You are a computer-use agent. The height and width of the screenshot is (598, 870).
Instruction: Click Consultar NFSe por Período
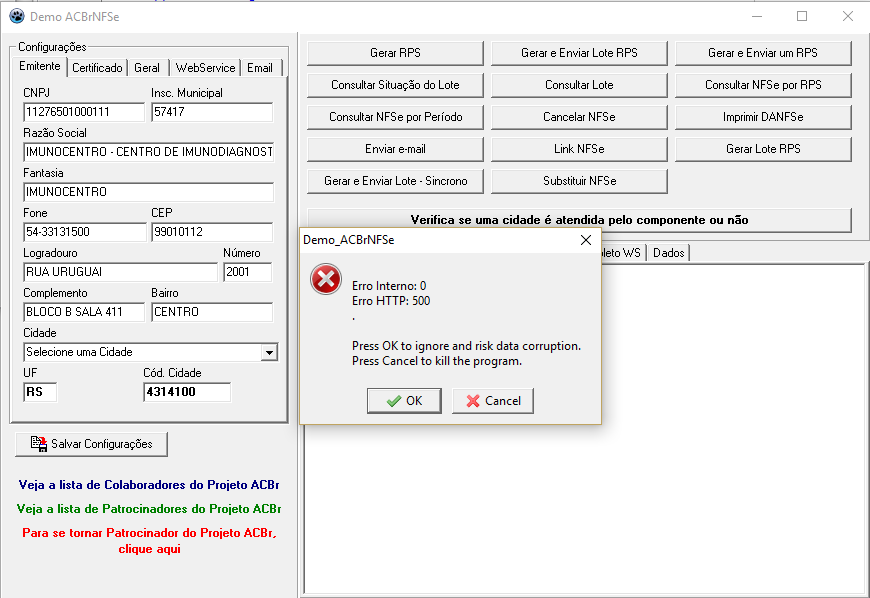pyautogui.click(x=395, y=117)
